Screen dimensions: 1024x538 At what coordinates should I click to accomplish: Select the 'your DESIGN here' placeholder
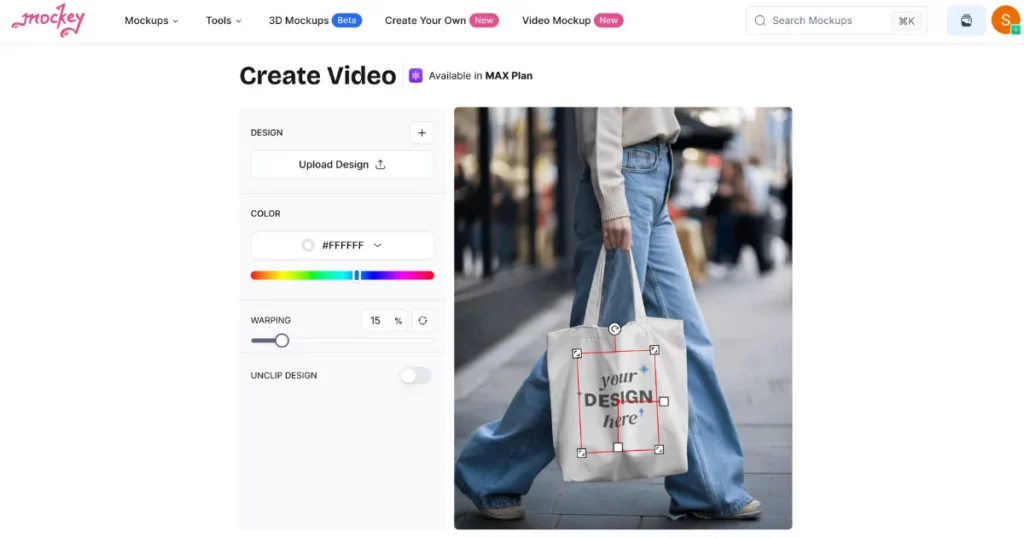618,398
